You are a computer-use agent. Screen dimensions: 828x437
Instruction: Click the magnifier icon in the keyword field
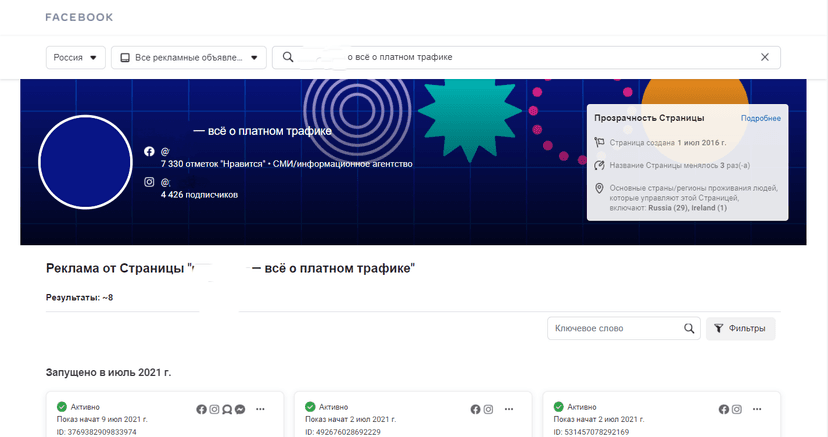[x=689, y=328]
